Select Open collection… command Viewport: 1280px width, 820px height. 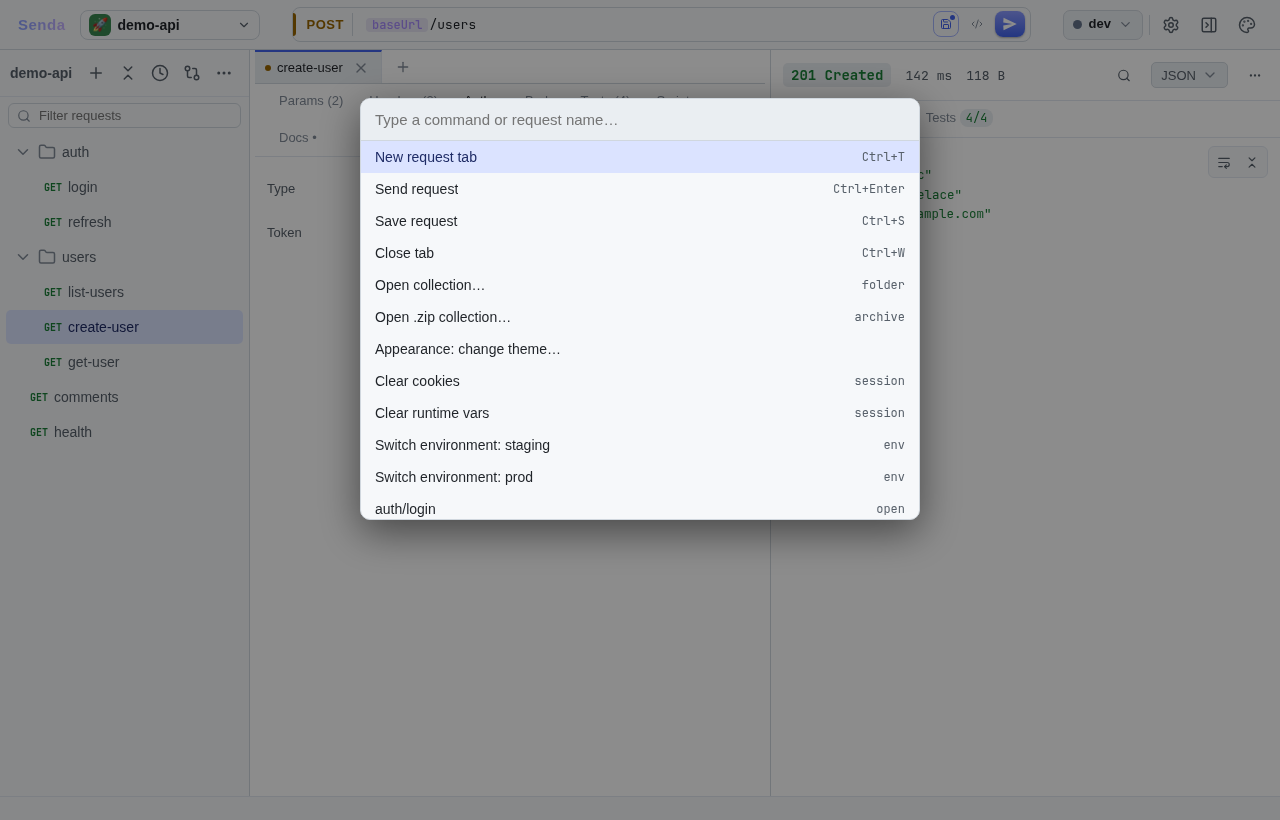640,285
